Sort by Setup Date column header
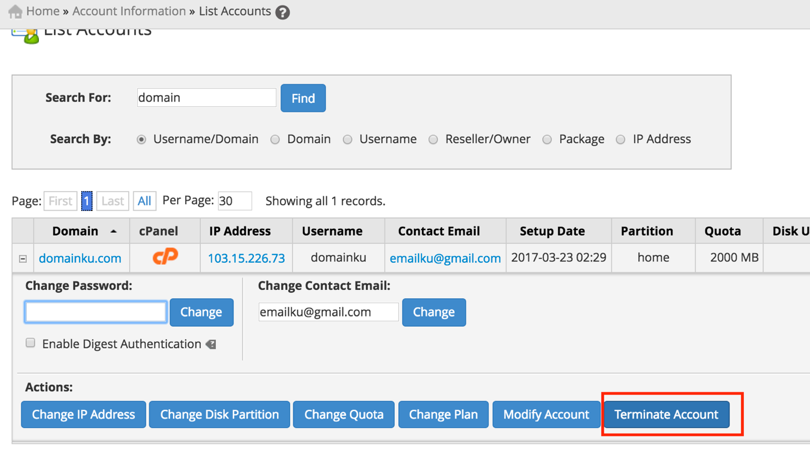810x450 pixels. [552, 231]
